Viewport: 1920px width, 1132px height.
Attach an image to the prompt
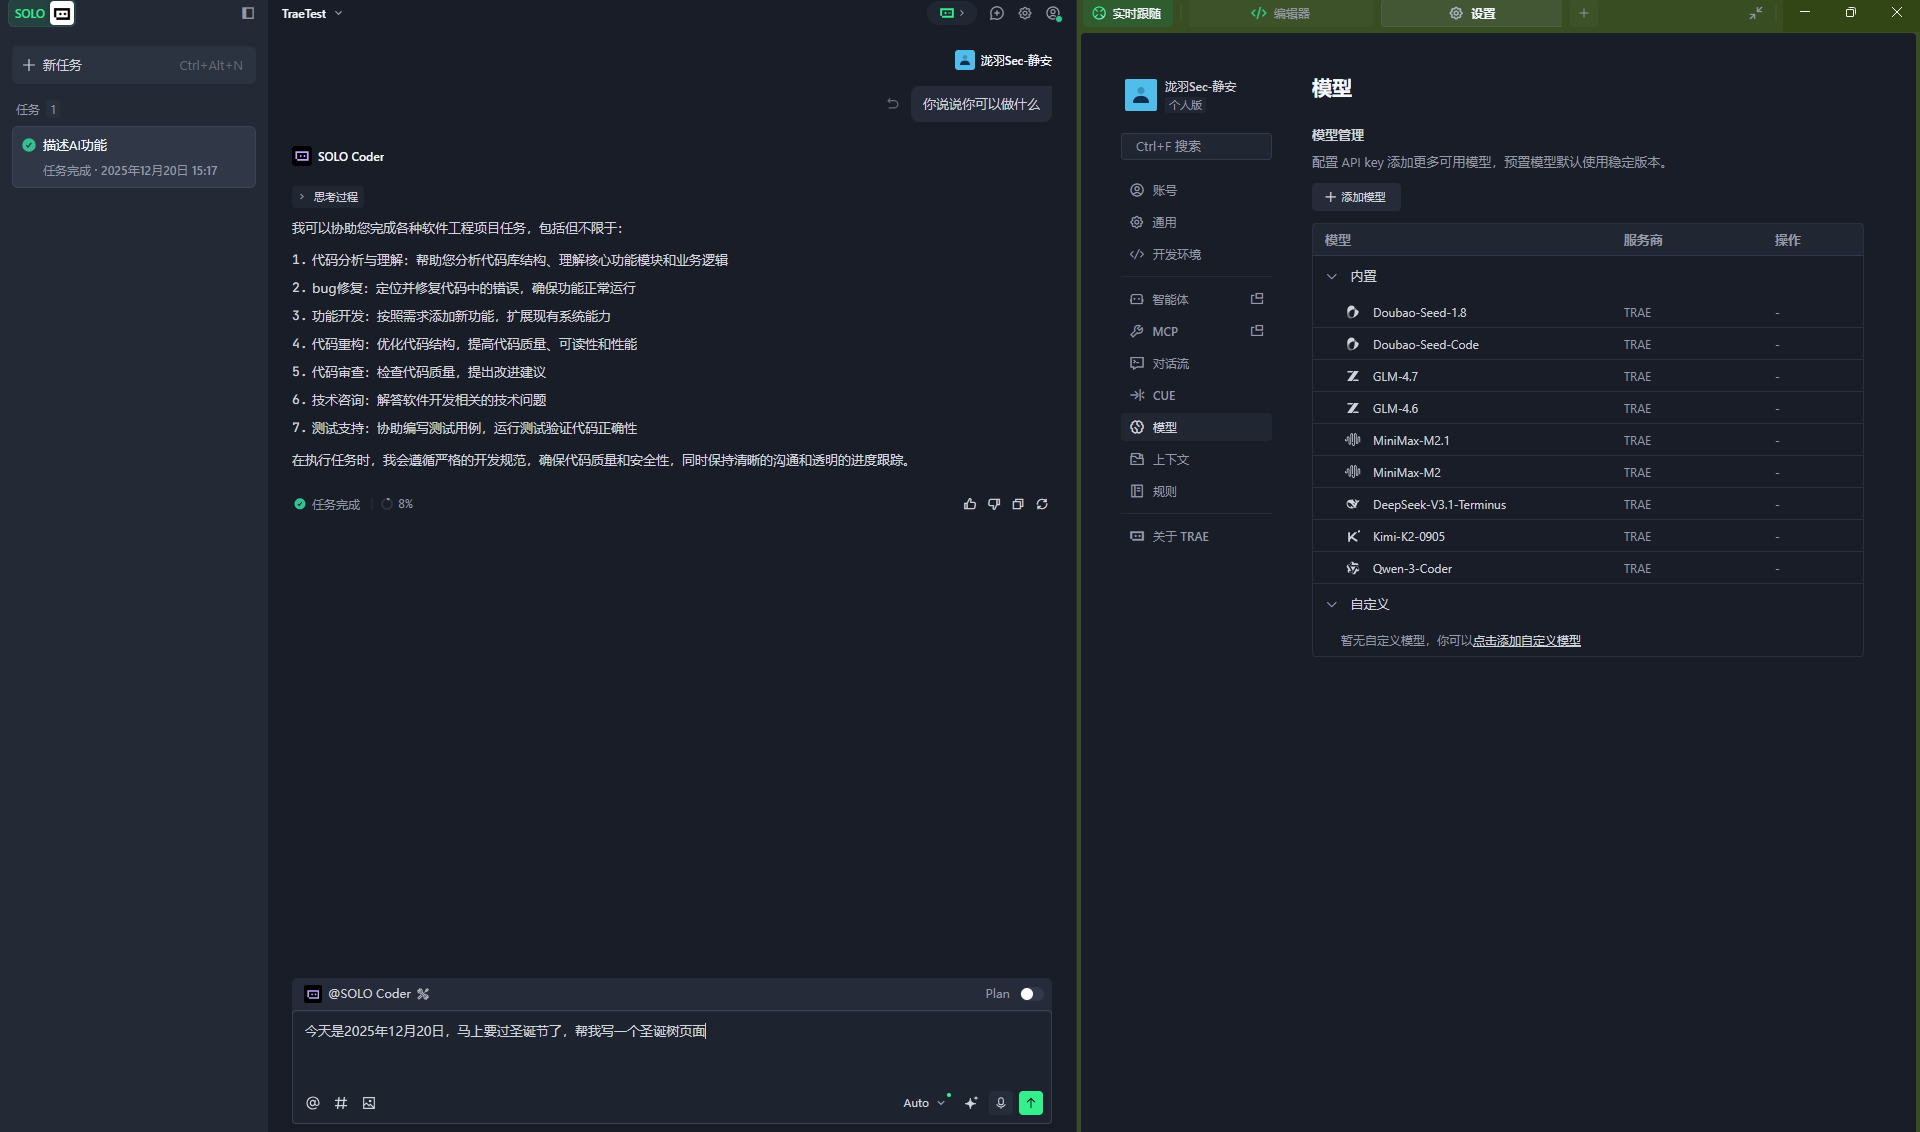click(x=369, y=1103)
